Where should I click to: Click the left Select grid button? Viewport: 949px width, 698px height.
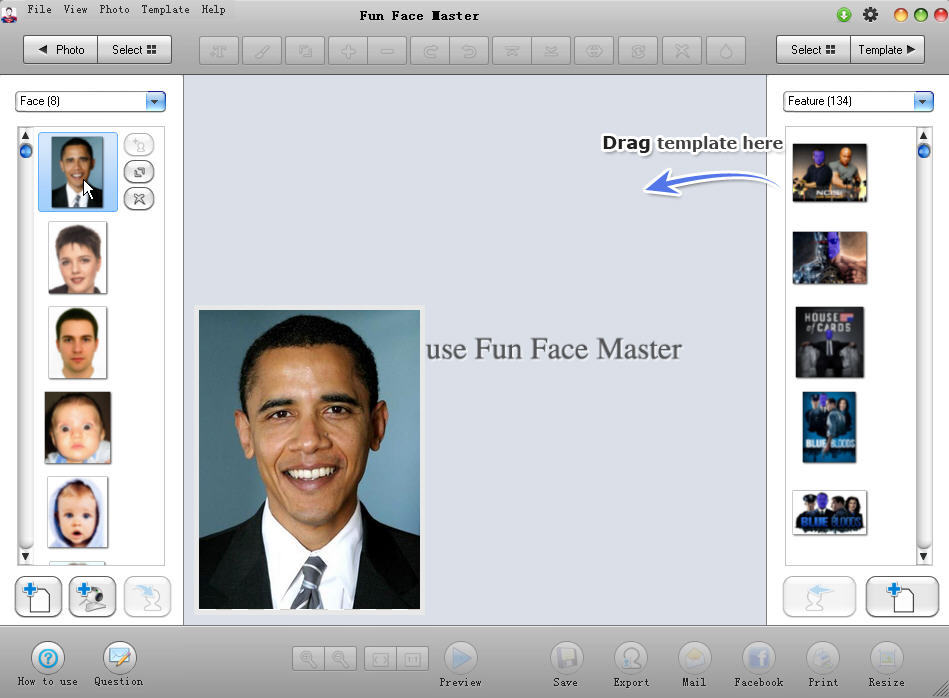pyautogui.click(x=134, y=50)
